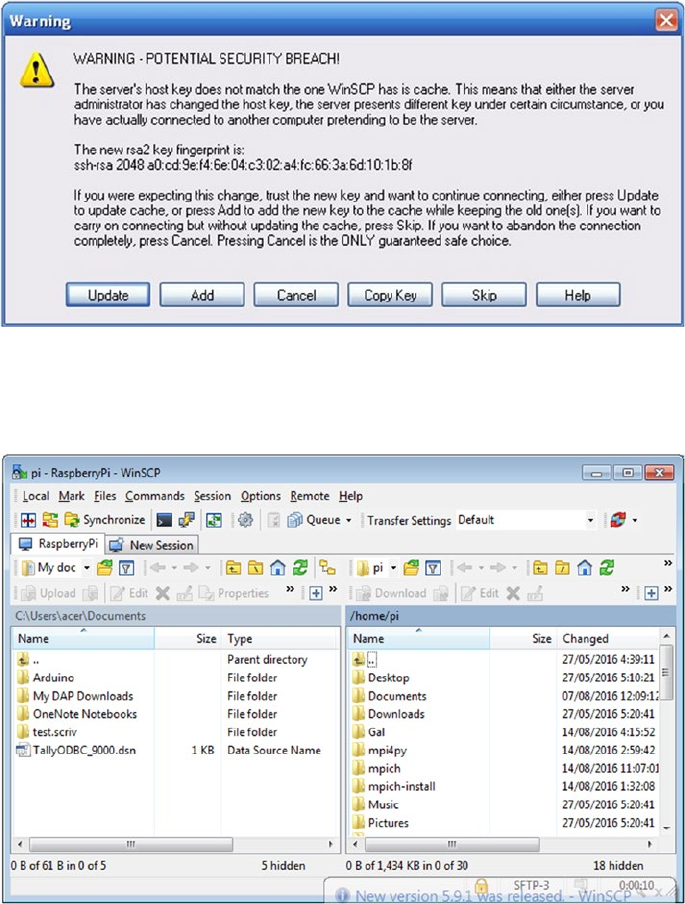Go to local parent directory icon

click(233, 568)
